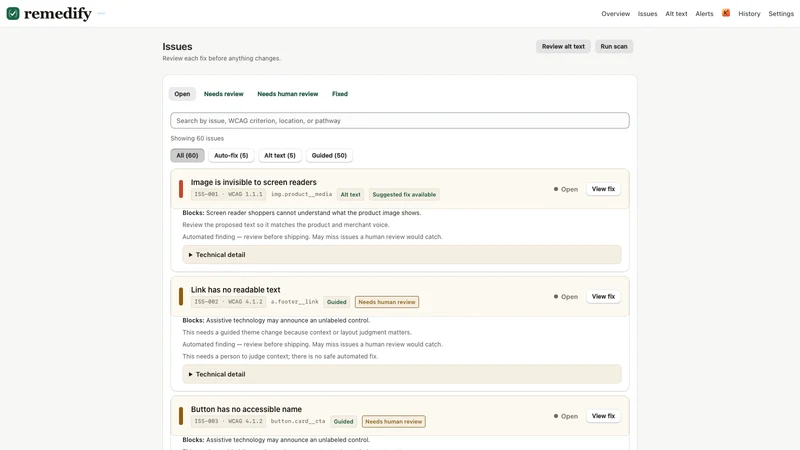
Task: Click the button.card__cta selector text
Action: pos(297,421)
